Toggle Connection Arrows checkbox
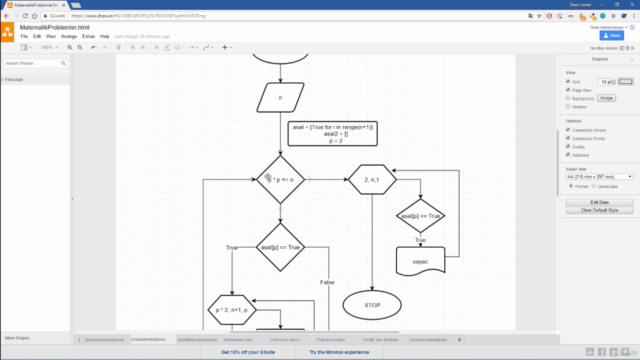640x360 pixels. 568,130
